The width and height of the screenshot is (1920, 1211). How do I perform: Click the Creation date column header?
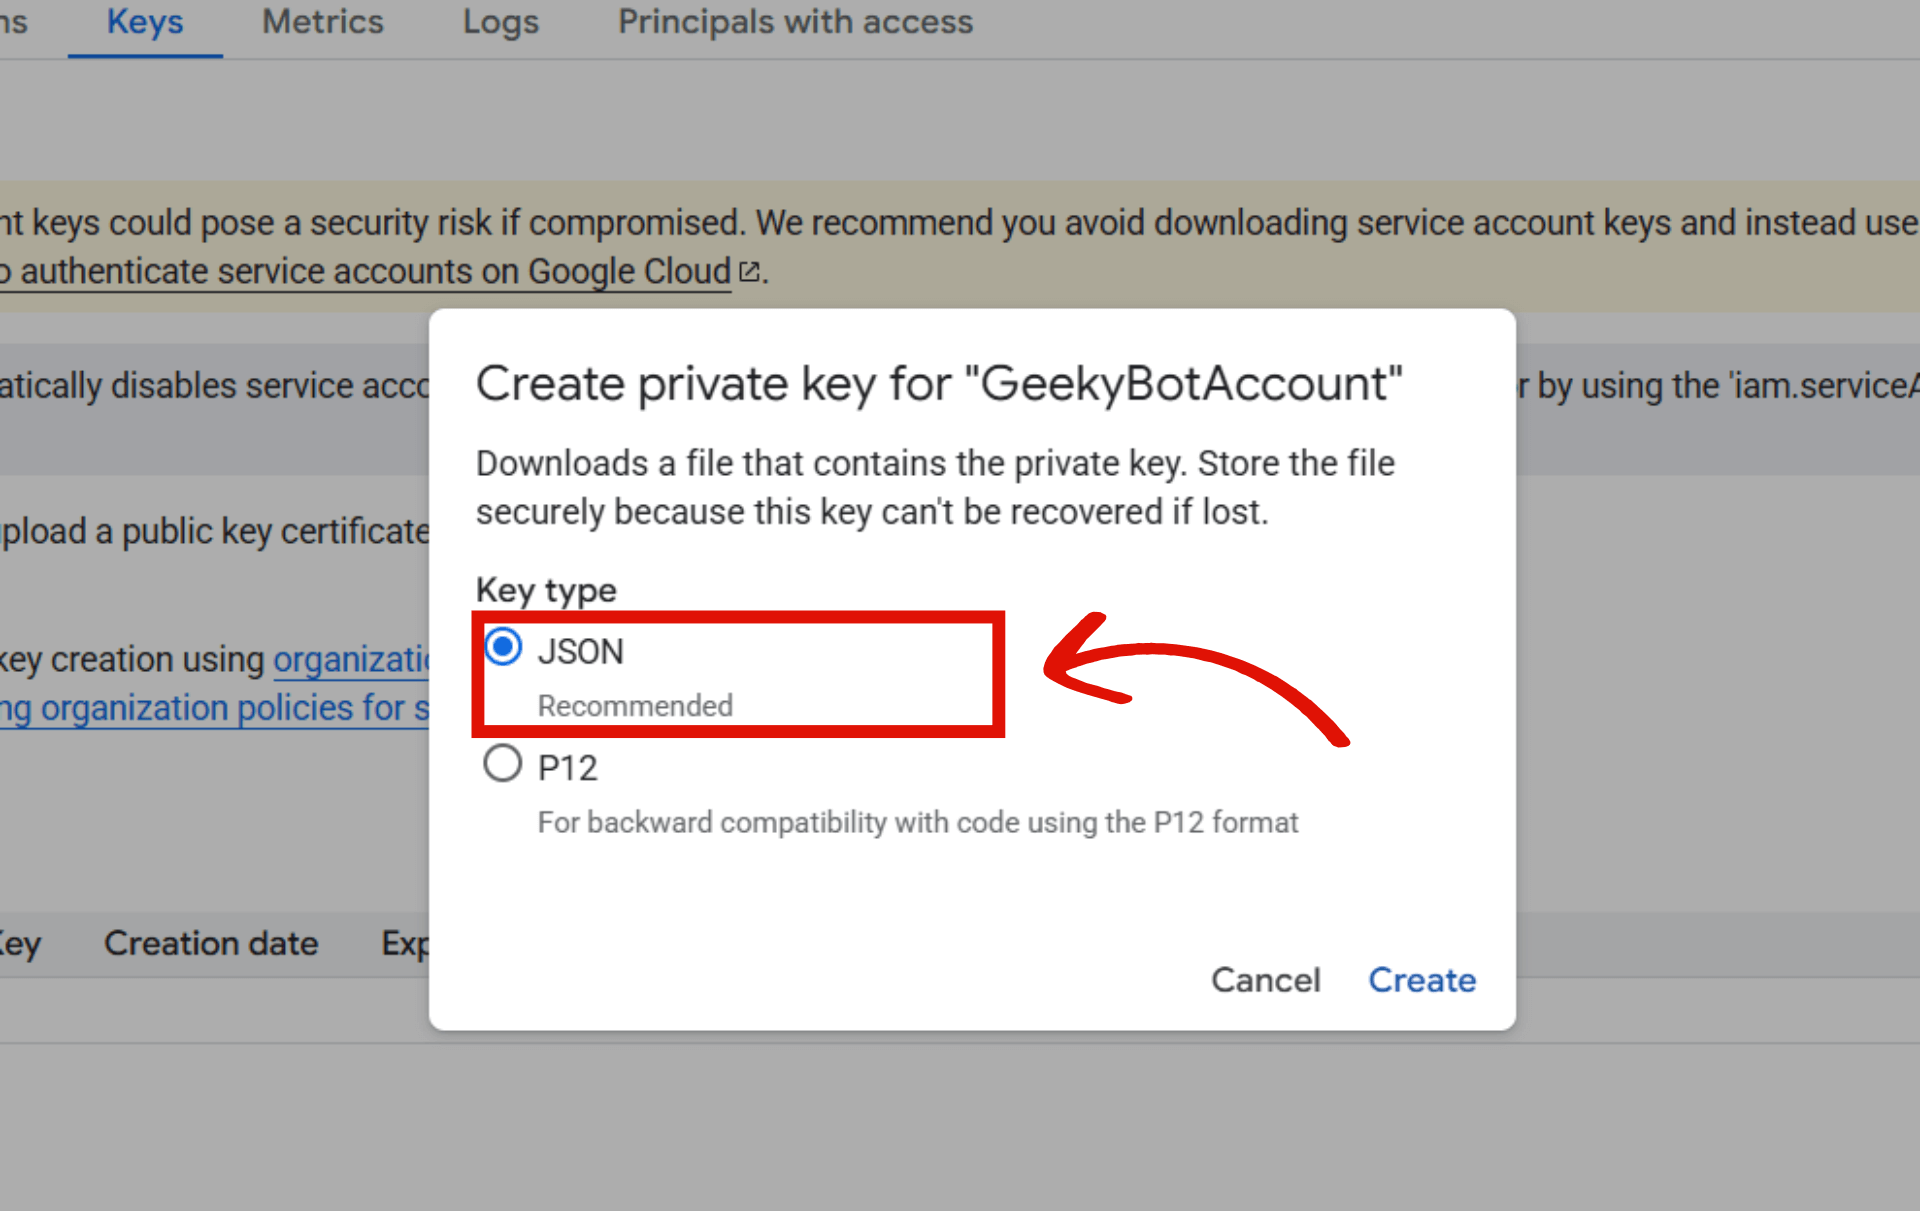pos(211,943)
